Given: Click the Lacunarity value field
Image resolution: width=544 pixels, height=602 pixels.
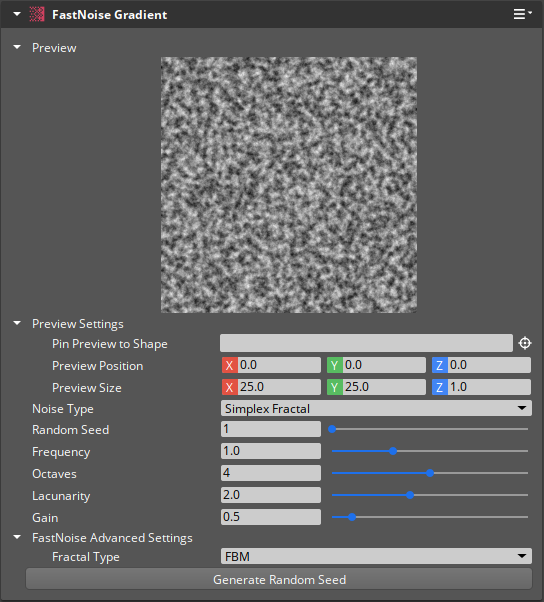Looking at the screenshot, I should (x=271, y=495).
